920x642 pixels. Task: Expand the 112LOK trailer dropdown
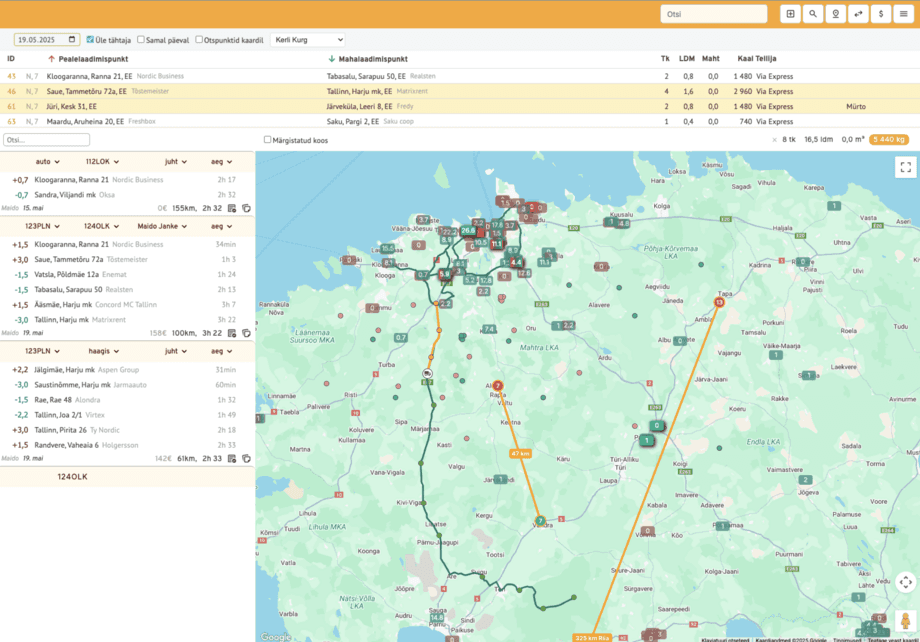(x=102, y=161)
